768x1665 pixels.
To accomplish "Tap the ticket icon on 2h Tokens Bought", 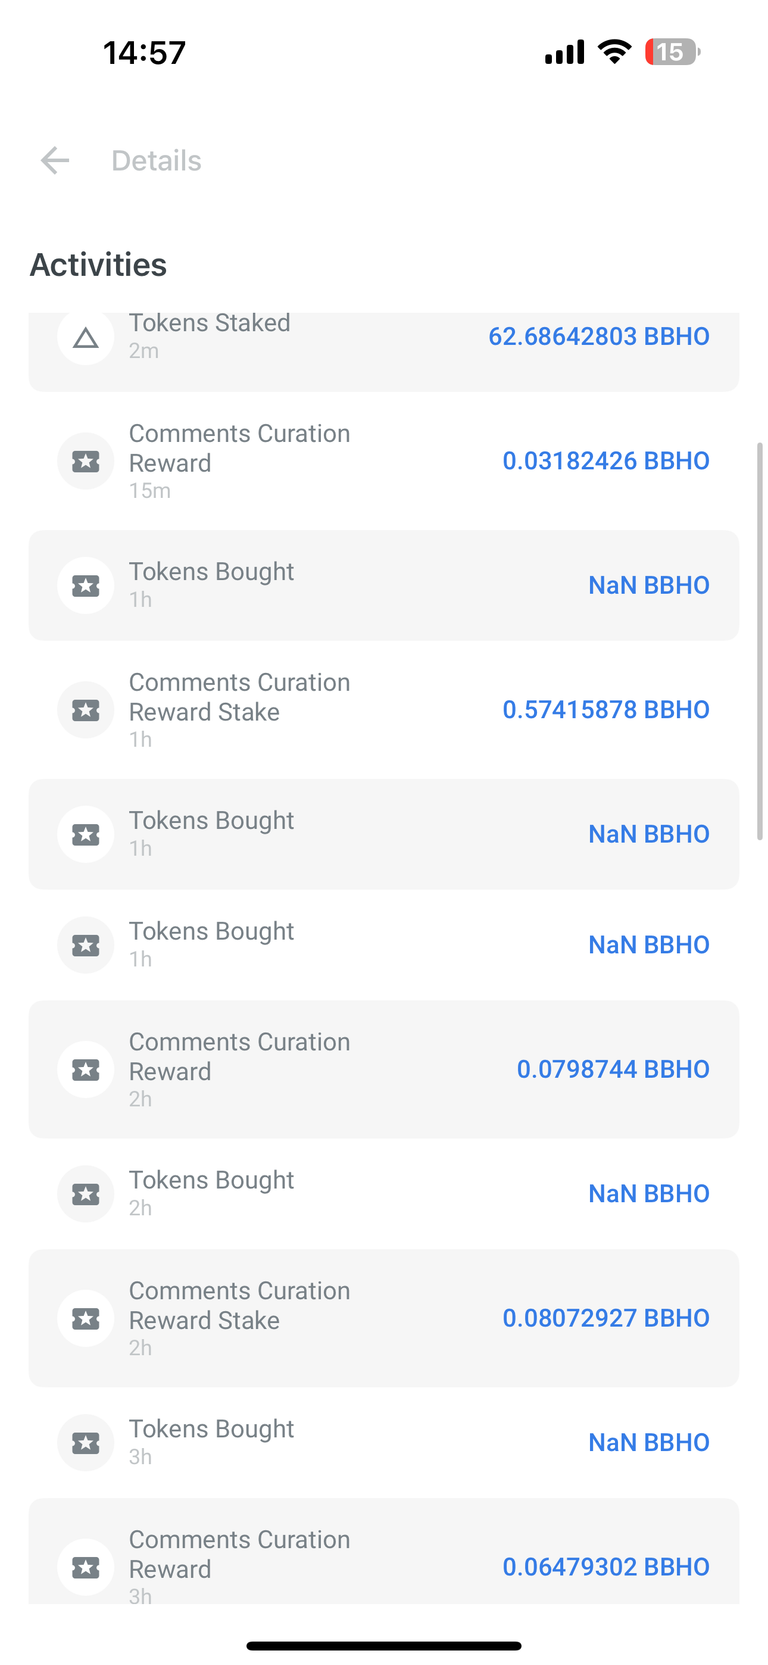I will pyautogui.click(x=86, y=1194).
